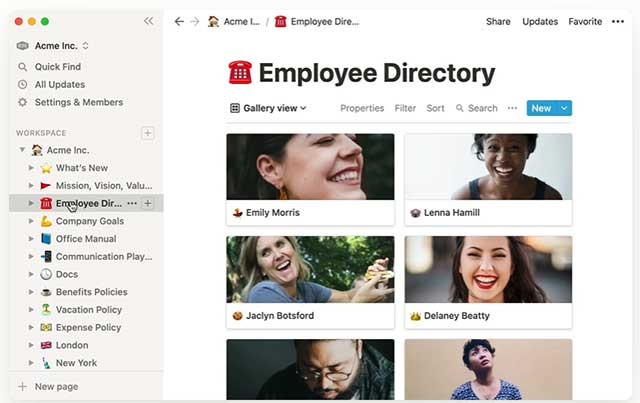Open gallery toolbar three-dot options
Screen dimensions: 640x403
[512, 108]
